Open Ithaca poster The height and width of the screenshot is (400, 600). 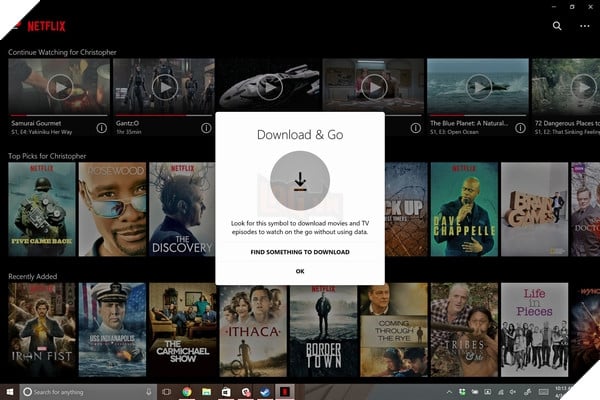tap(253, 331)
